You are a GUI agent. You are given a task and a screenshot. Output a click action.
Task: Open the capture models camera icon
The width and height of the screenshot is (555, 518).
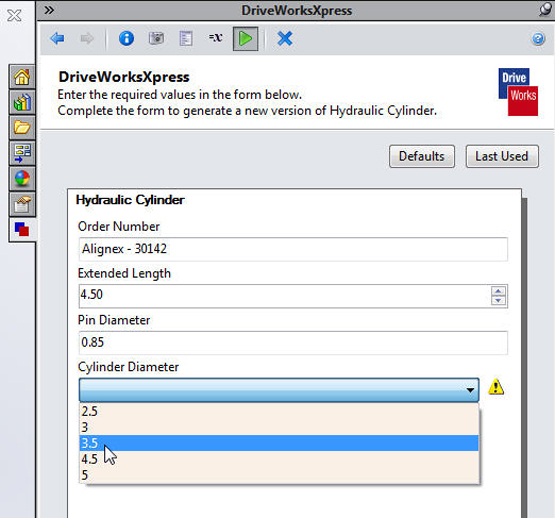pyautogui.click(x=156, y=38)
